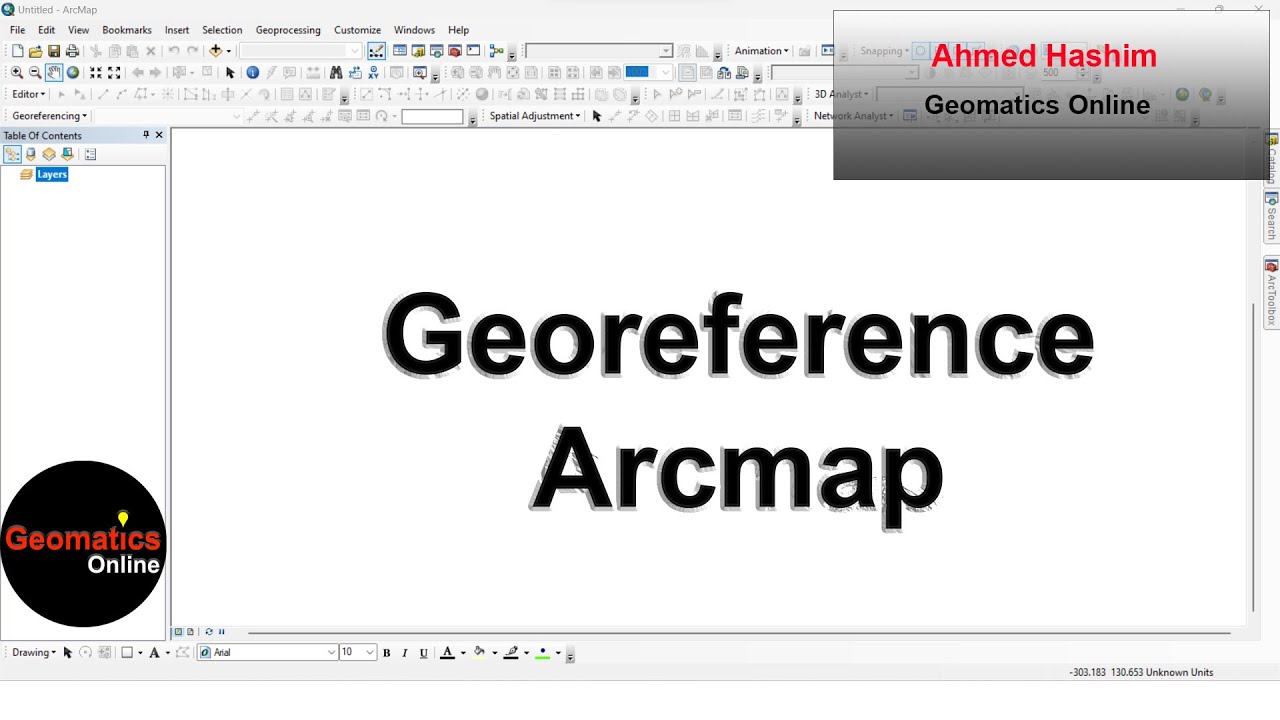
Task: Open the Bookmarks menu
Action: (127, 30)
